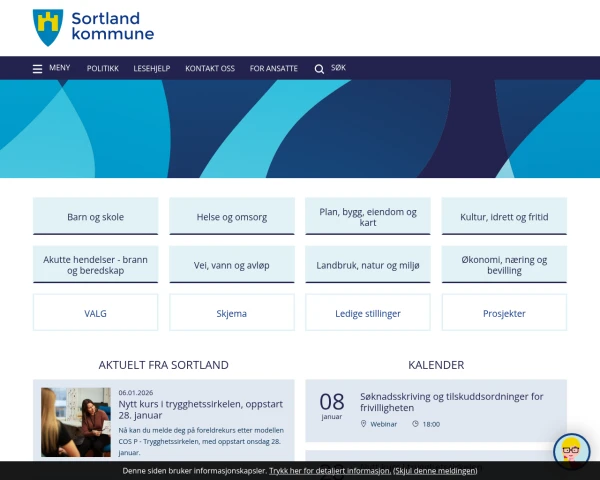Open article Nytt kurs i trygghetssirkelen
The image size is (600, 480).
coord(201,409)
